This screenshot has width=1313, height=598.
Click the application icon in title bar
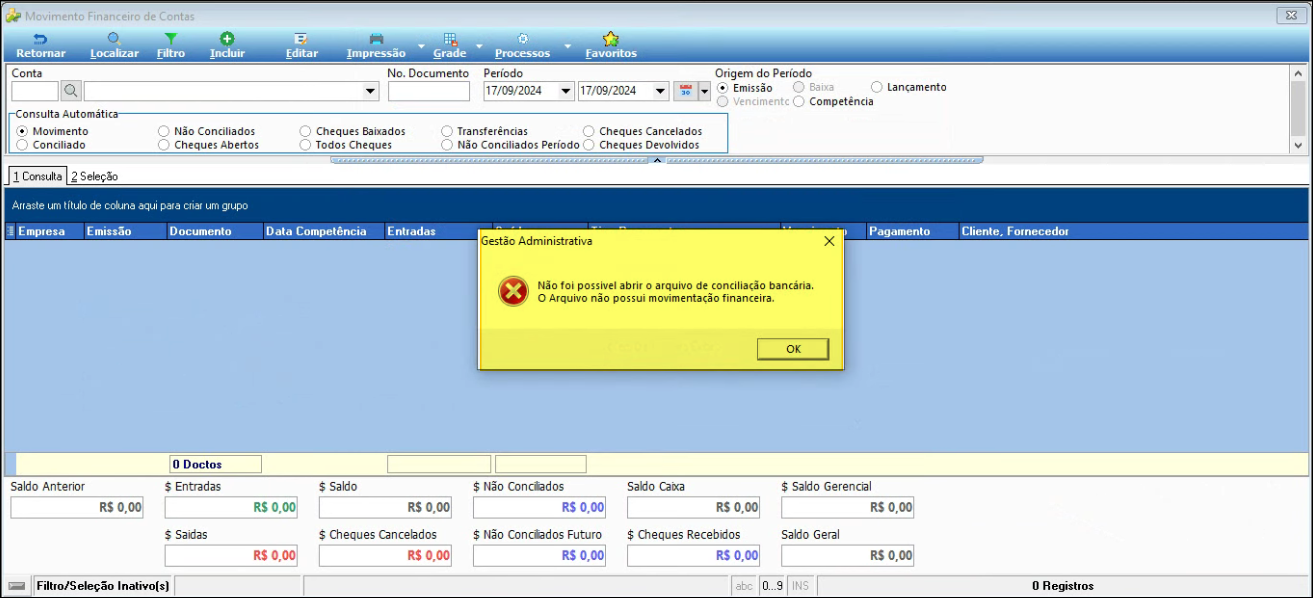pyautogui.click(x=13, y=16)
